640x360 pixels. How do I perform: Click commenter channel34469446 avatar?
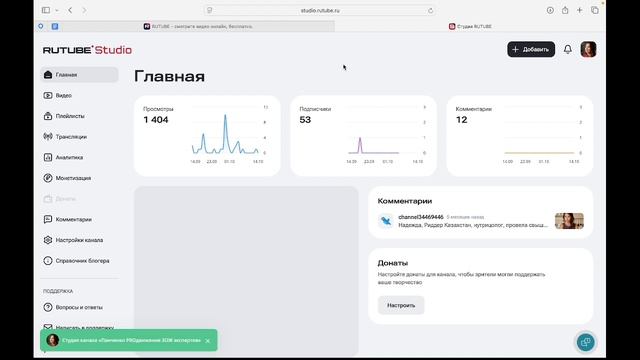(x=386, y=221)
